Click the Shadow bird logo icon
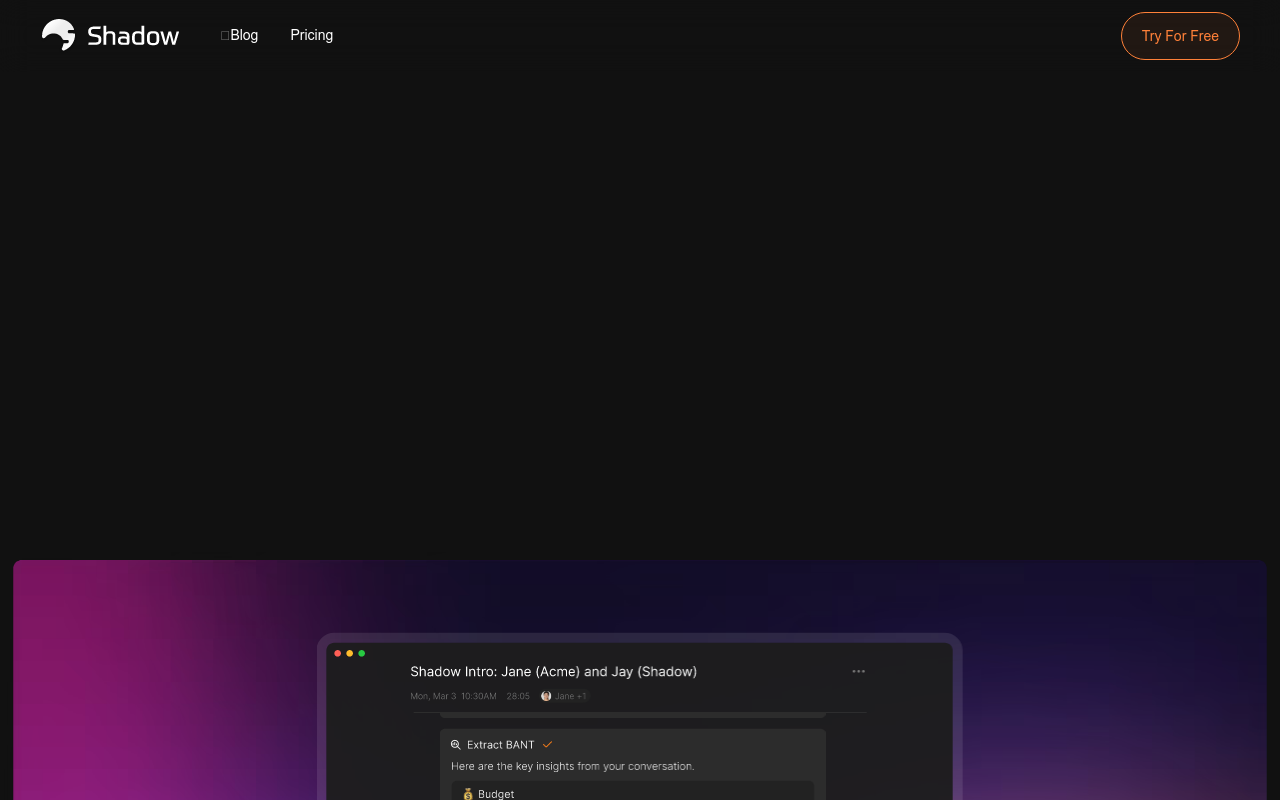 [59, 35]
